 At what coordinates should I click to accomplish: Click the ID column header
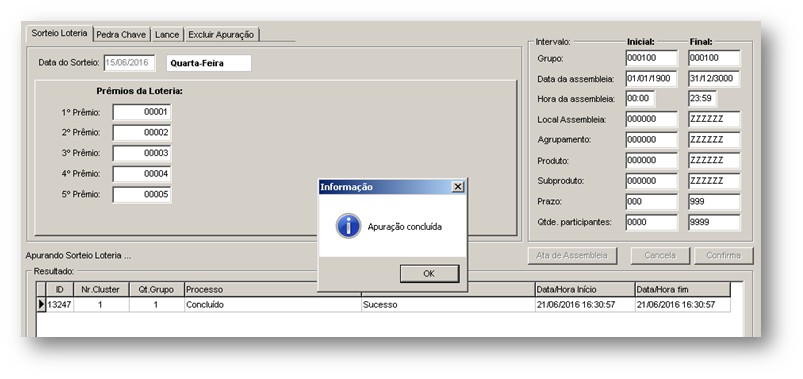click(59, 289)
